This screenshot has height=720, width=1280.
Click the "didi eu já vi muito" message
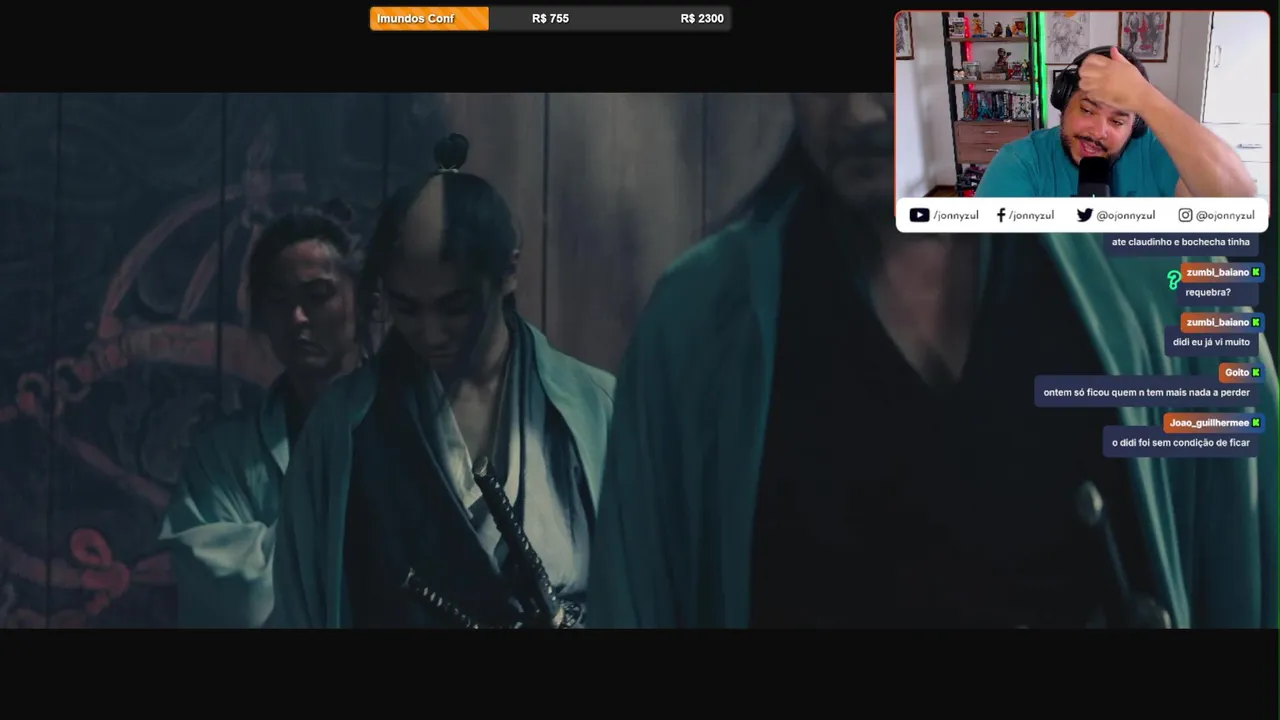click(x=1211, y=342)
